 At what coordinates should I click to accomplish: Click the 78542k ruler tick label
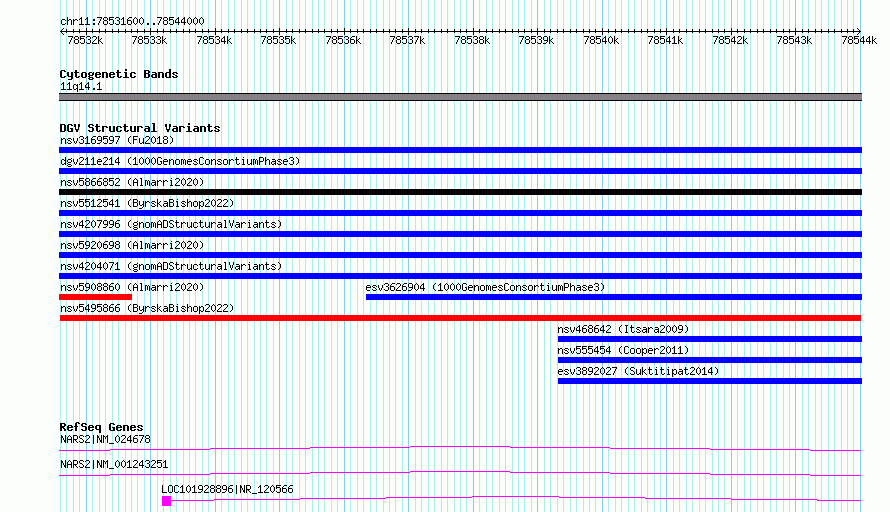point(730,40)
